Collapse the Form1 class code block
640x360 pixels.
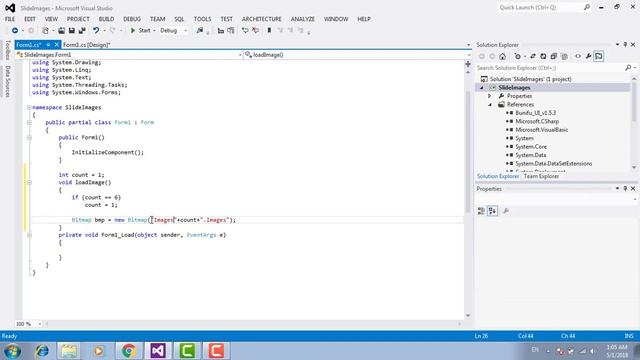(29, 122)
